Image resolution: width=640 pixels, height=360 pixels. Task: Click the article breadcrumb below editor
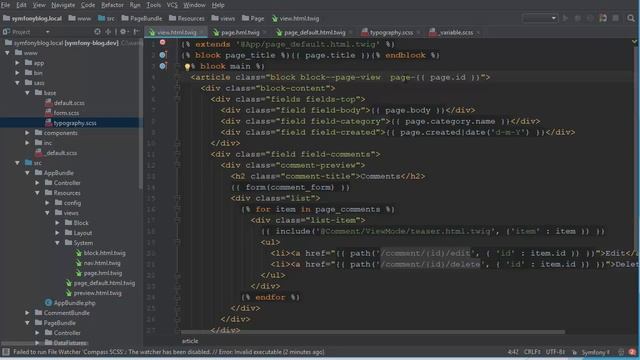tap(190, 341)
